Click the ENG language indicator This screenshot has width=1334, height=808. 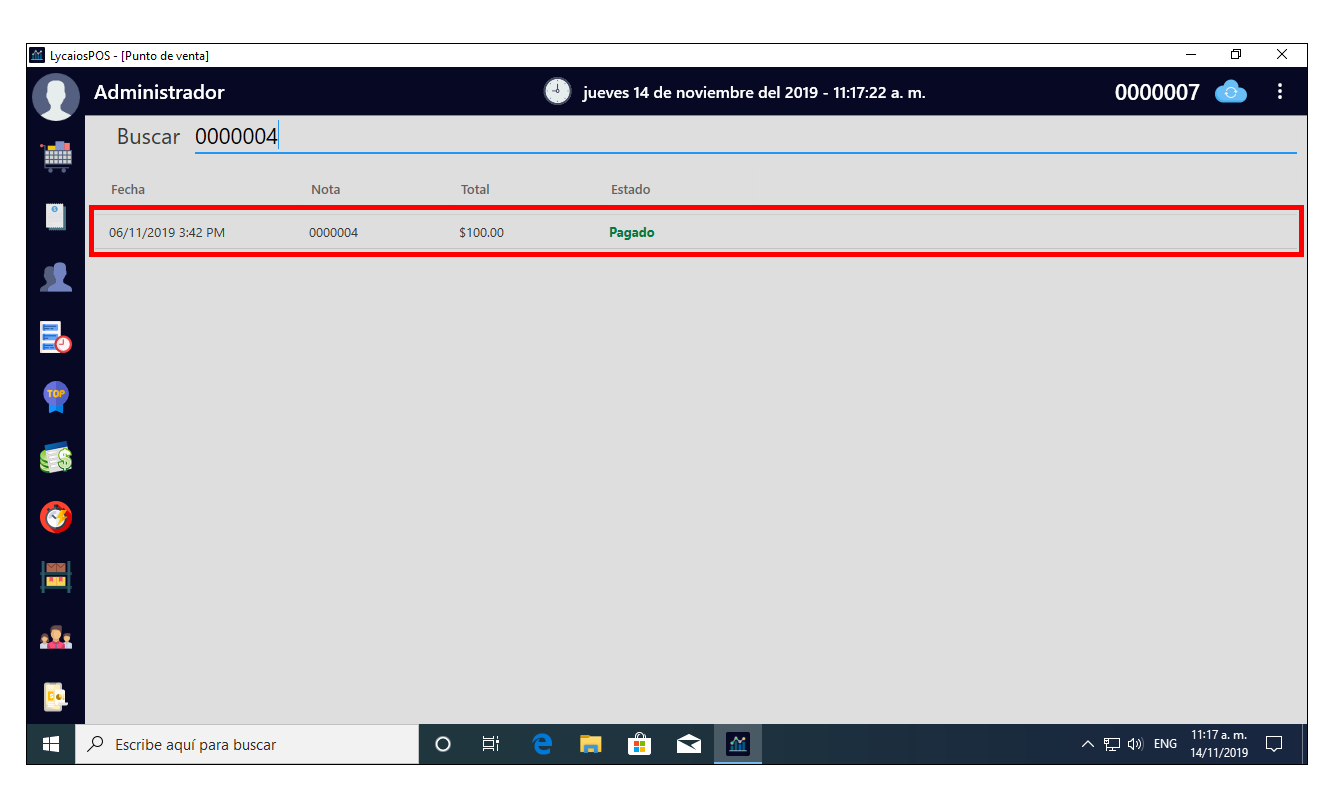point(1165,744)
